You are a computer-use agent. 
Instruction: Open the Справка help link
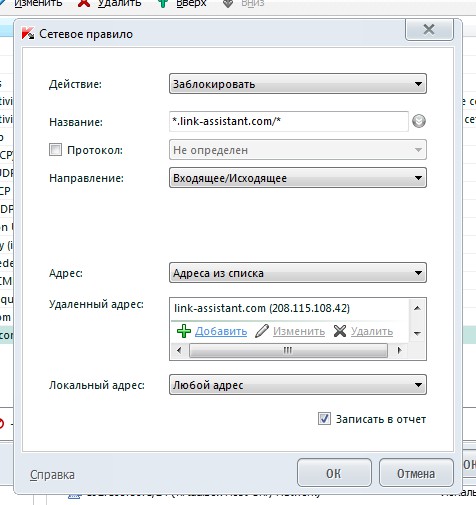point(52,475)
